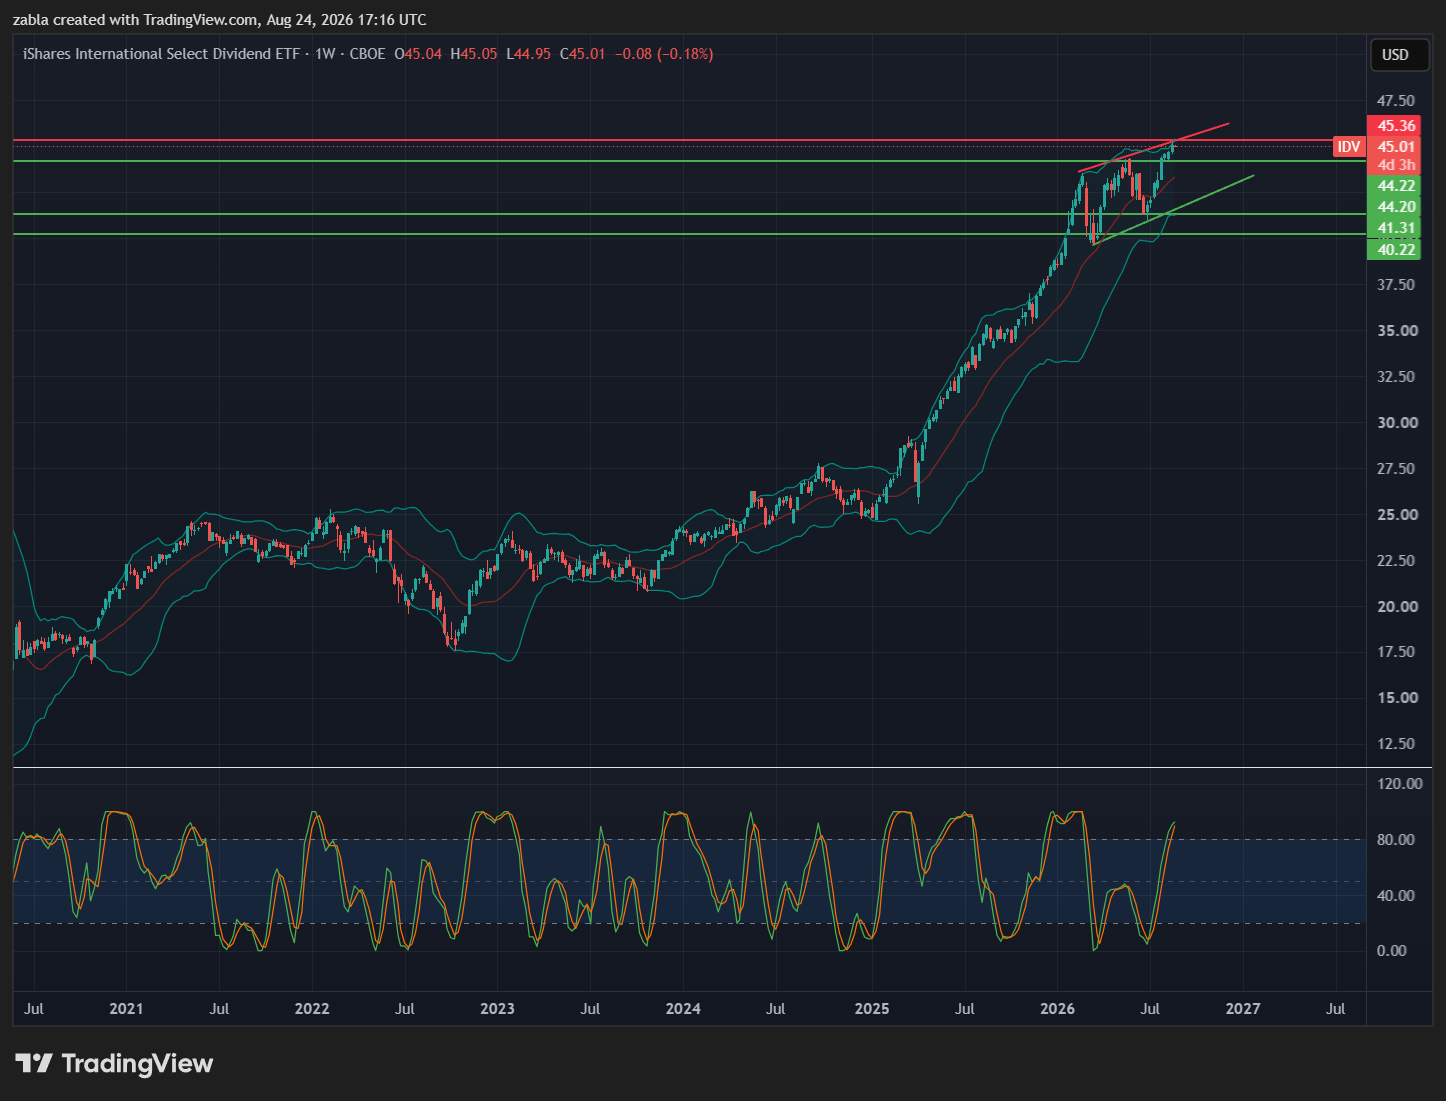Select the green 44.20 price label
This screenshot has width=1446, height=1101.
point(1394,207)
